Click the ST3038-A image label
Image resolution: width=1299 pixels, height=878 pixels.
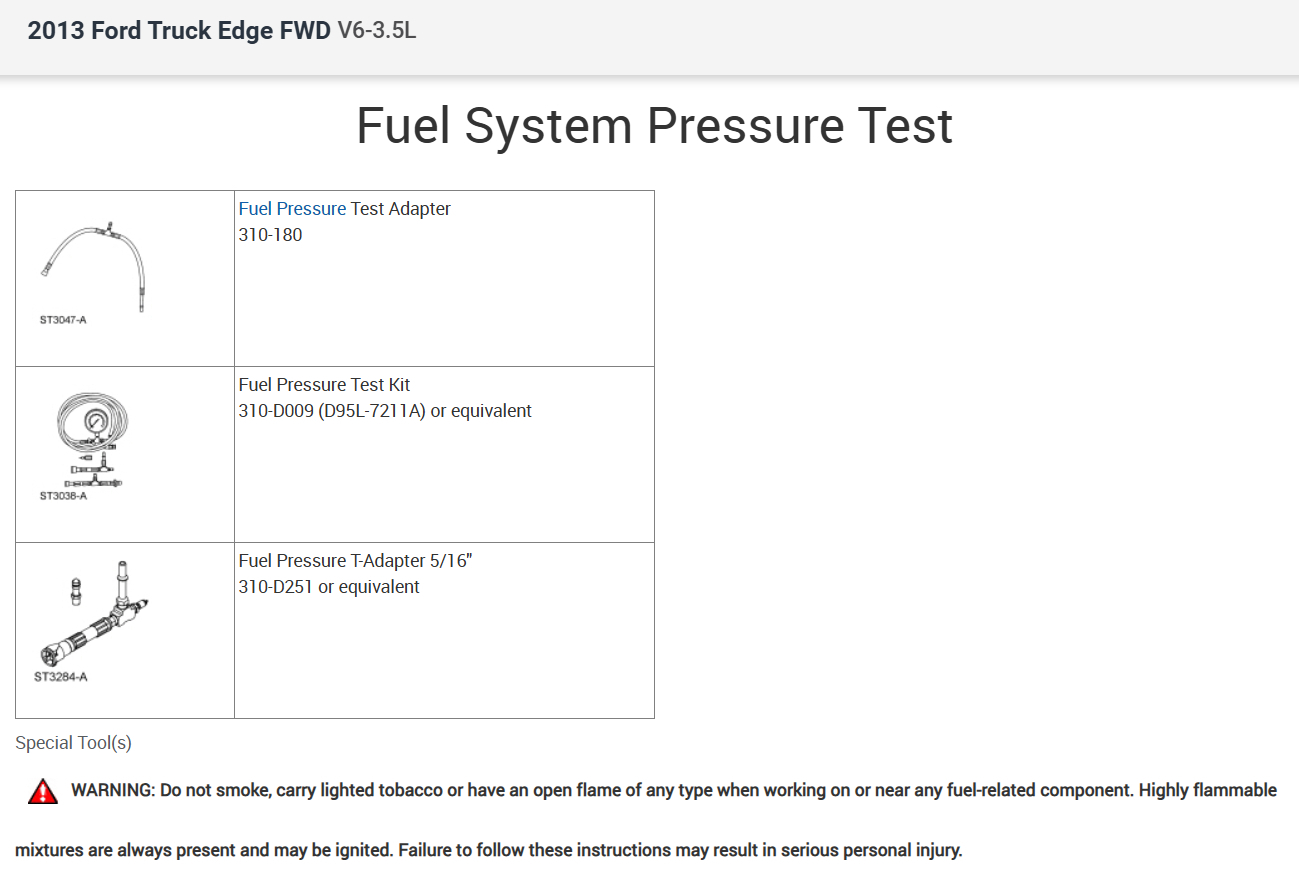click(x=63, y=496)
